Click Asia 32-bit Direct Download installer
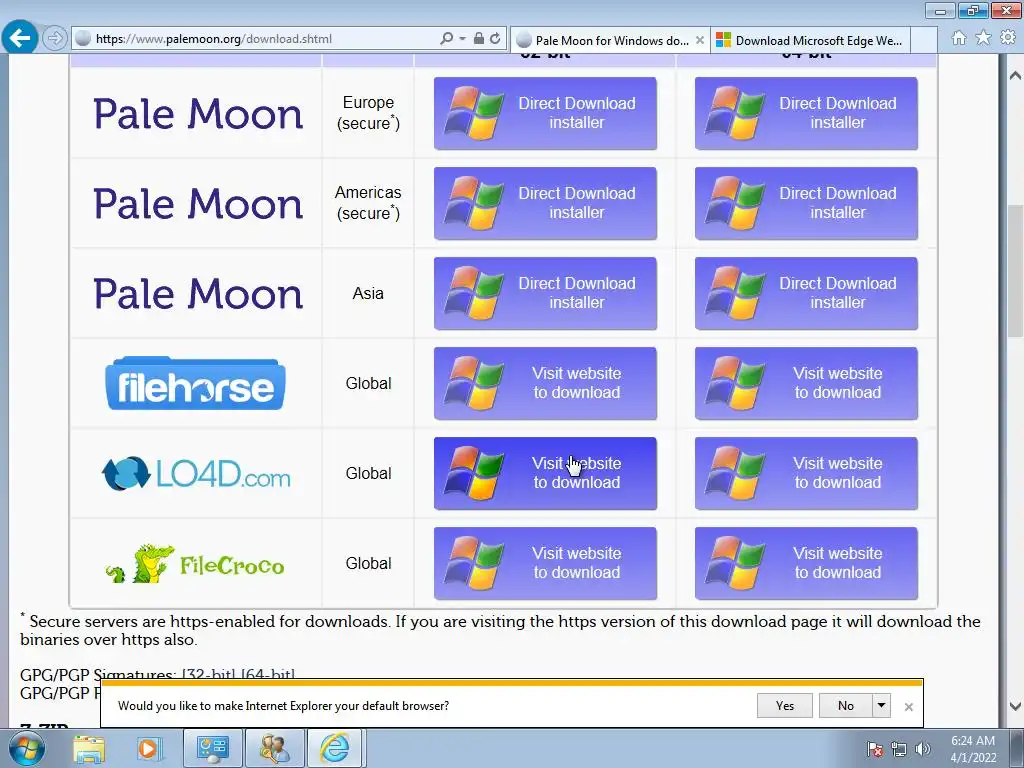 click(545, 294)
